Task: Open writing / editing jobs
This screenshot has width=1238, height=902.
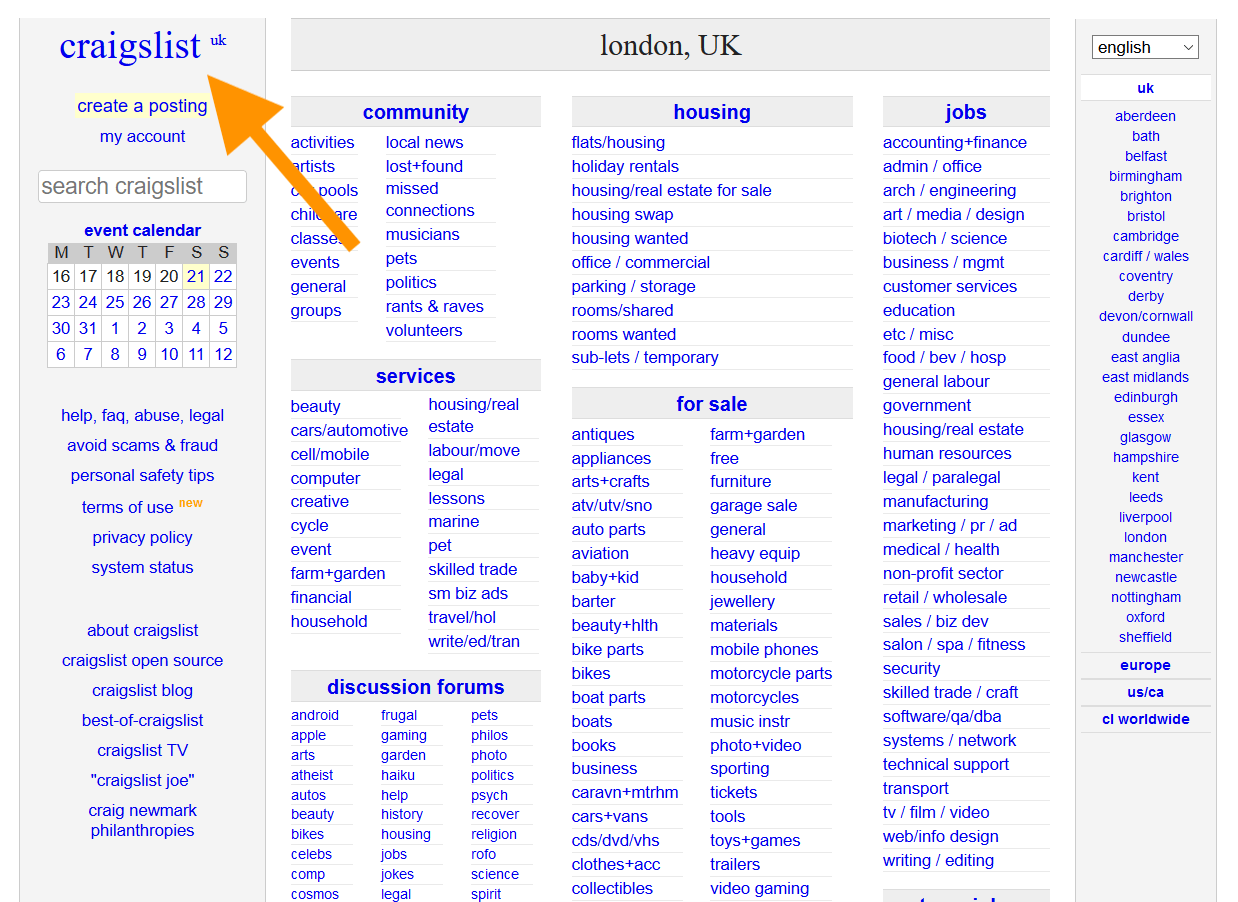Action: (x=938, y=860)
